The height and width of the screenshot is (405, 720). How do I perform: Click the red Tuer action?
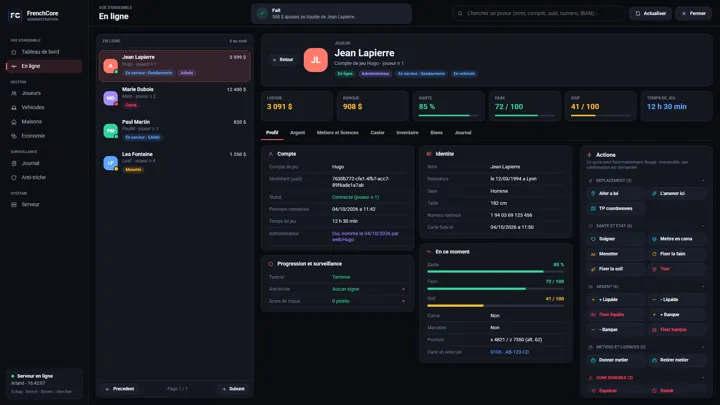(677, 269)
